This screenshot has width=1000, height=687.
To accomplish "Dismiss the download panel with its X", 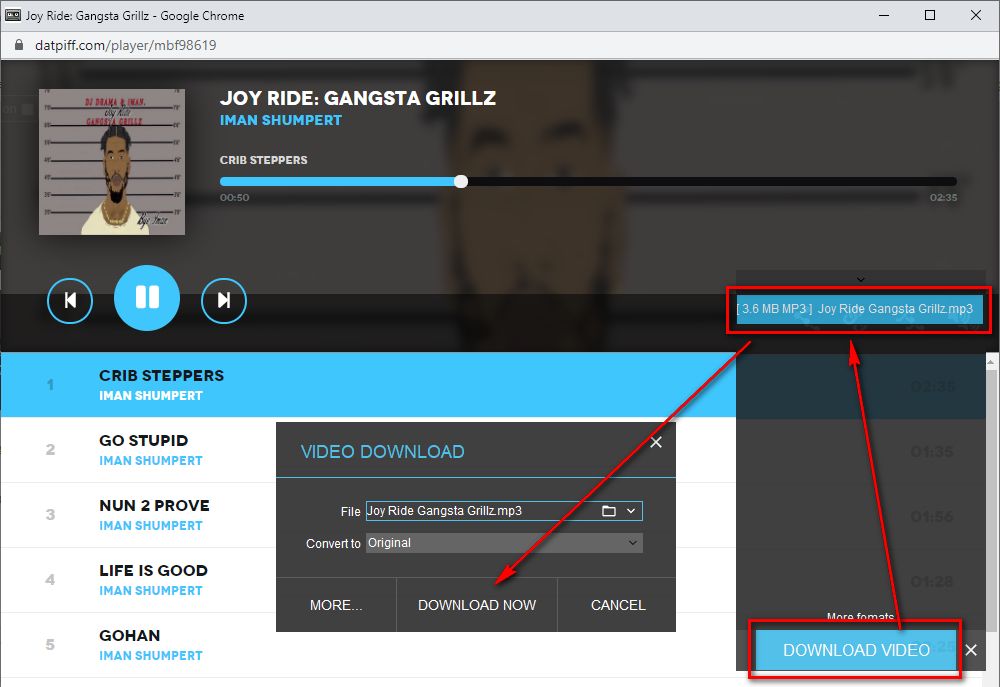I will [x=971, y=650].
